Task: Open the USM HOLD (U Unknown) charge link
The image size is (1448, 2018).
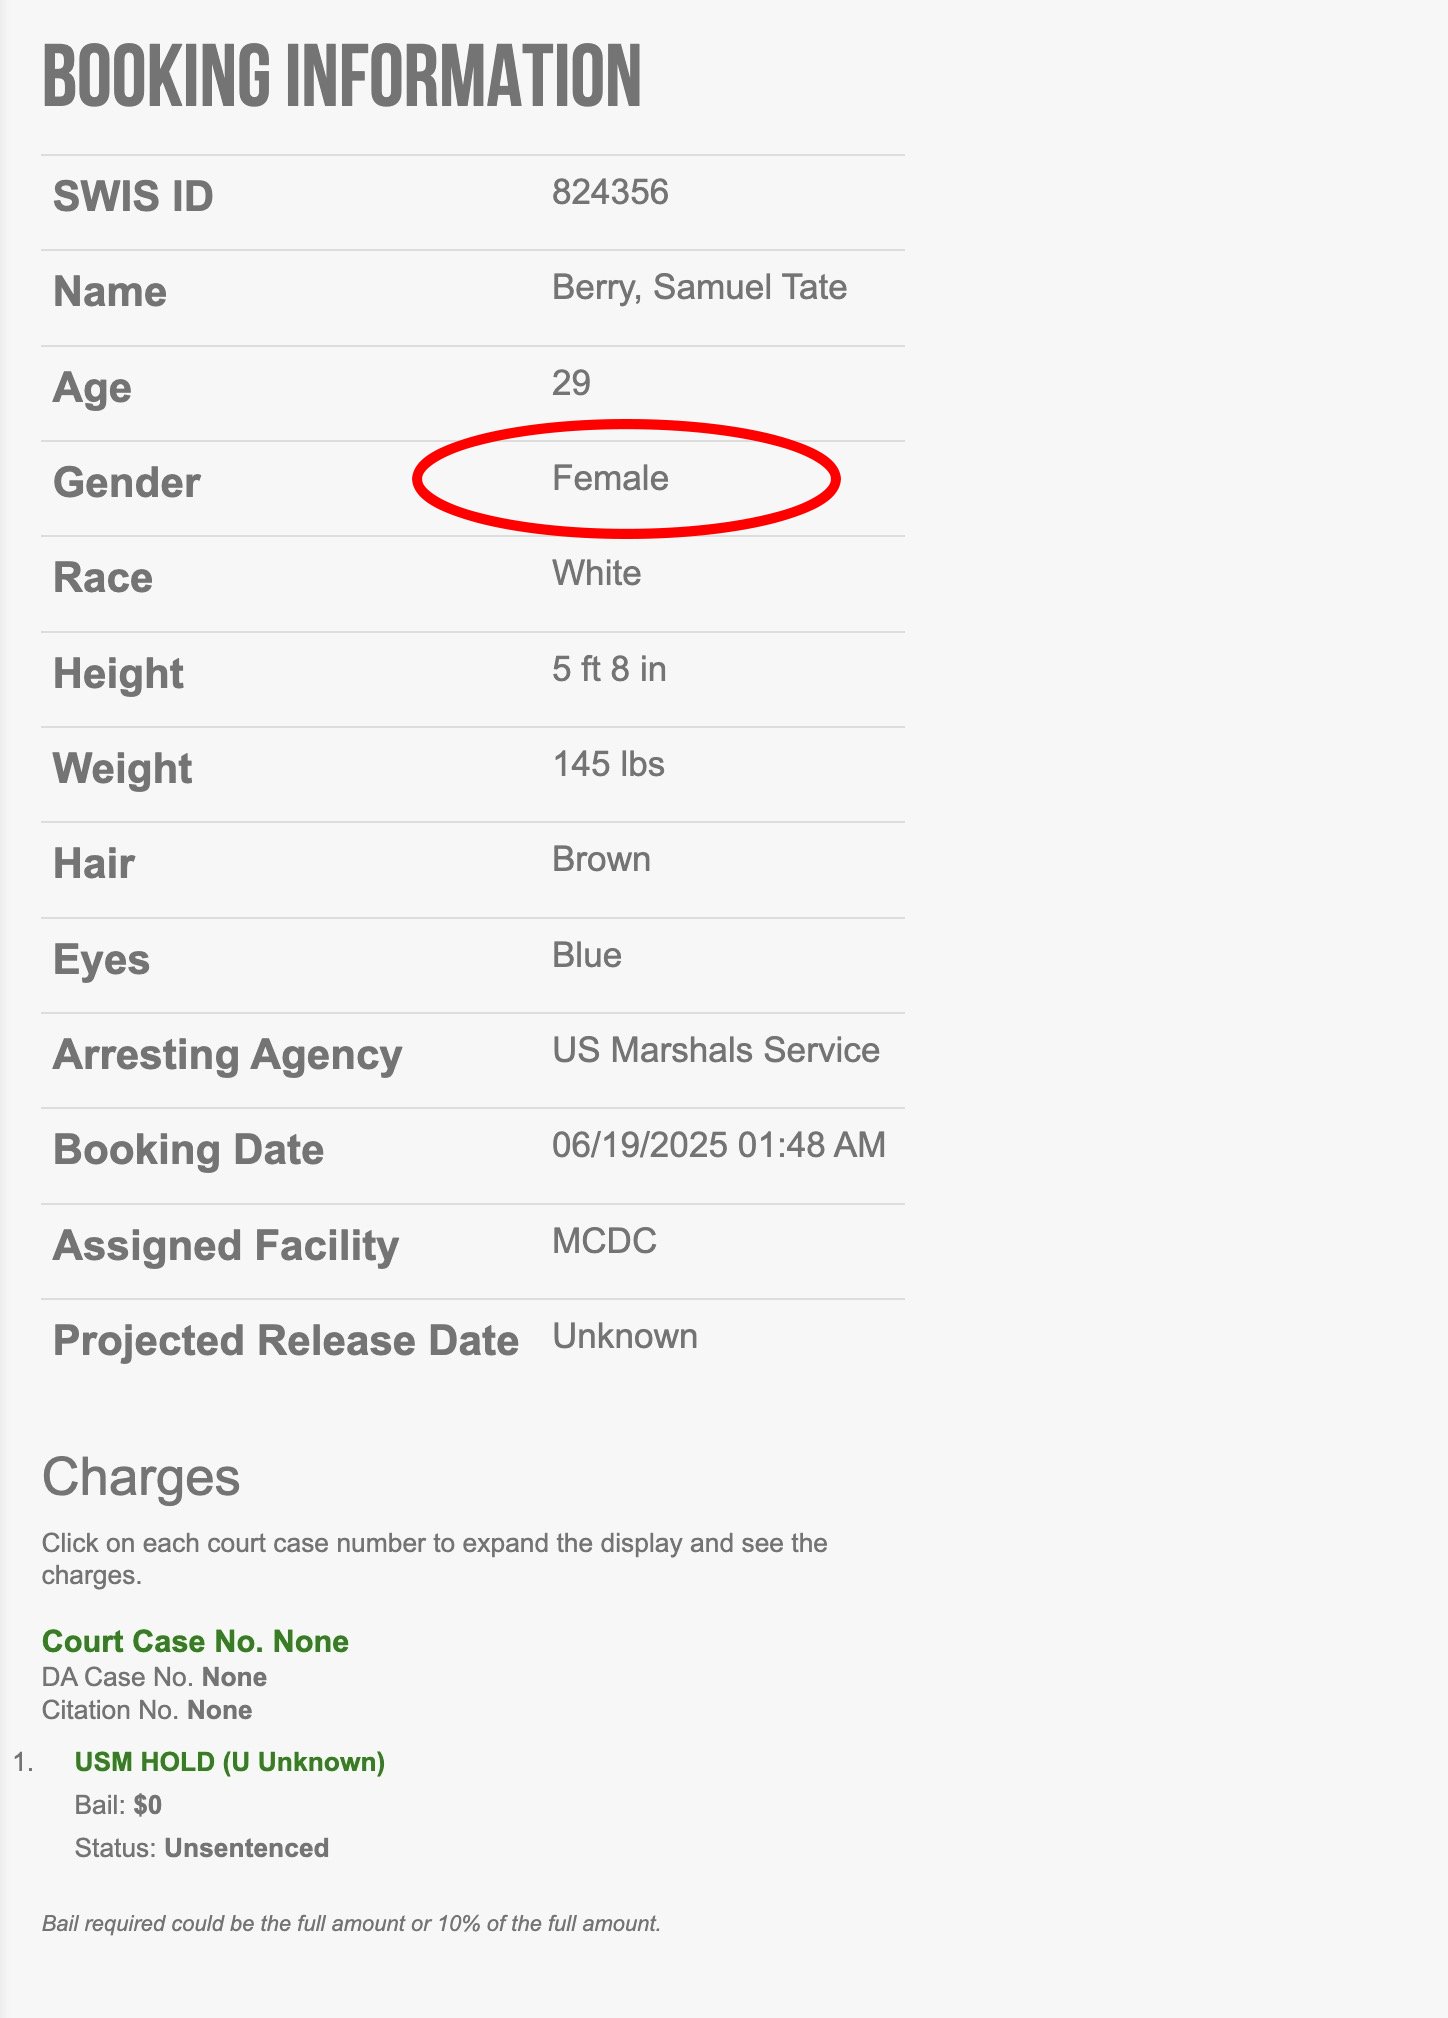Action: pyautogui.click(x=229, y=1761)
